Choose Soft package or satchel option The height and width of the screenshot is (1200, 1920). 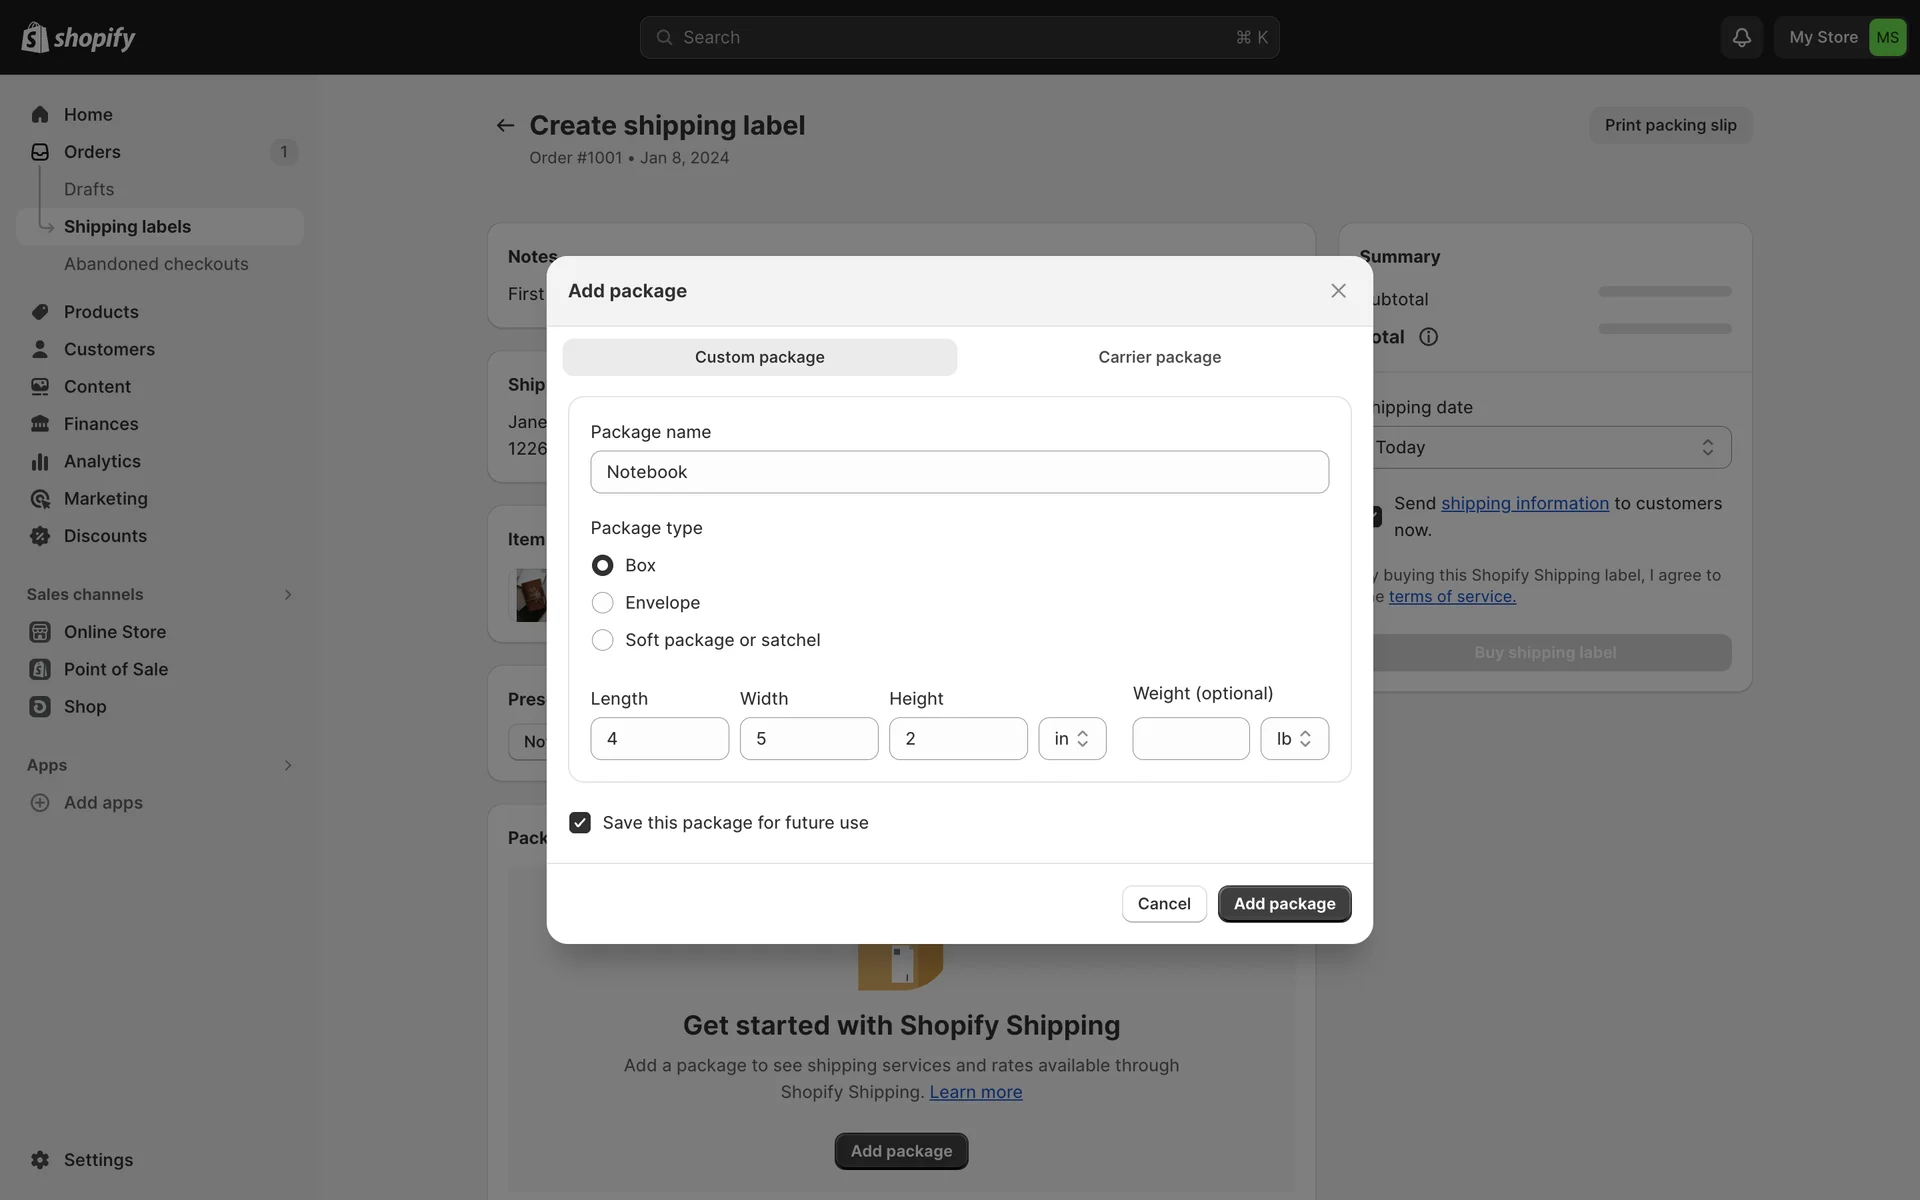[x=602, y=640]
